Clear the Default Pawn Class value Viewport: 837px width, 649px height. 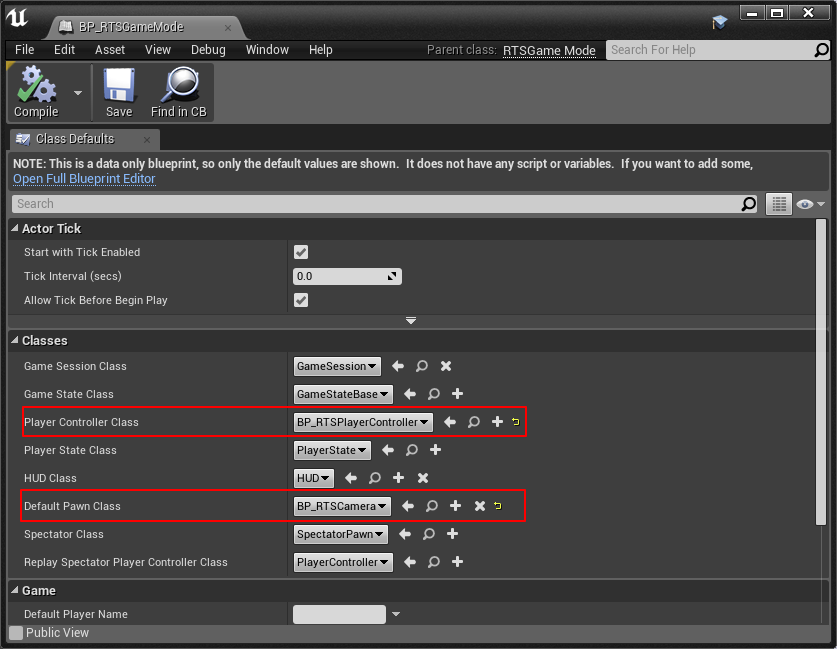[480, 506]
